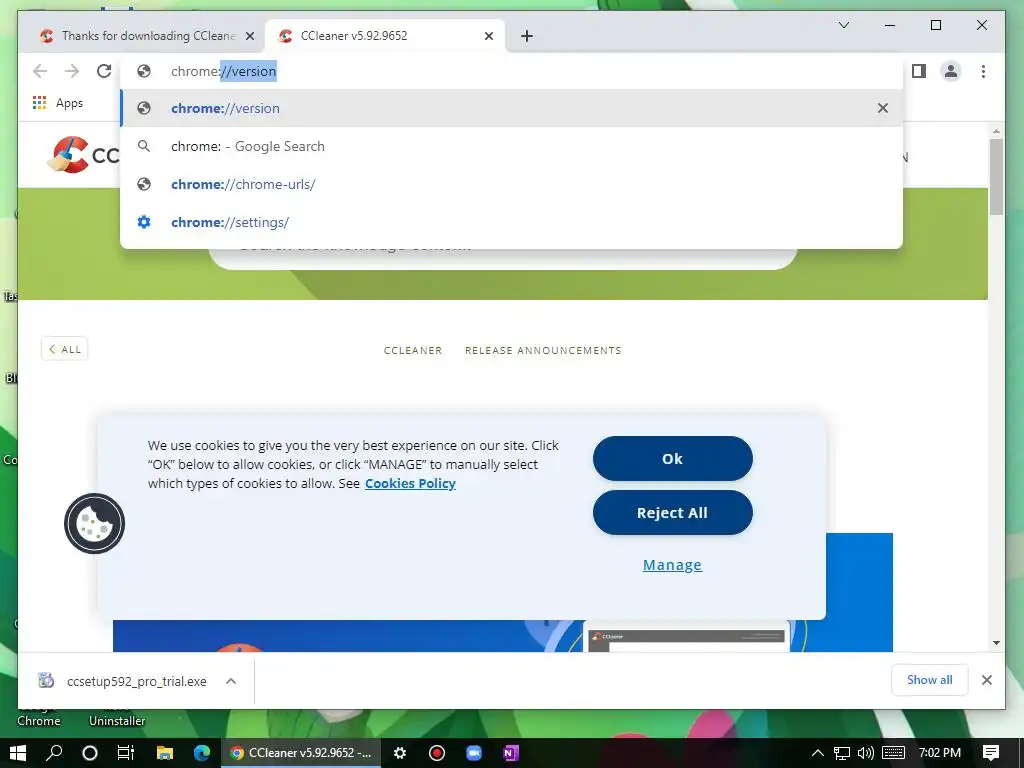Click the Reject All cookies button
Viewport: 1024px width, 768px height.
point(673,513)
